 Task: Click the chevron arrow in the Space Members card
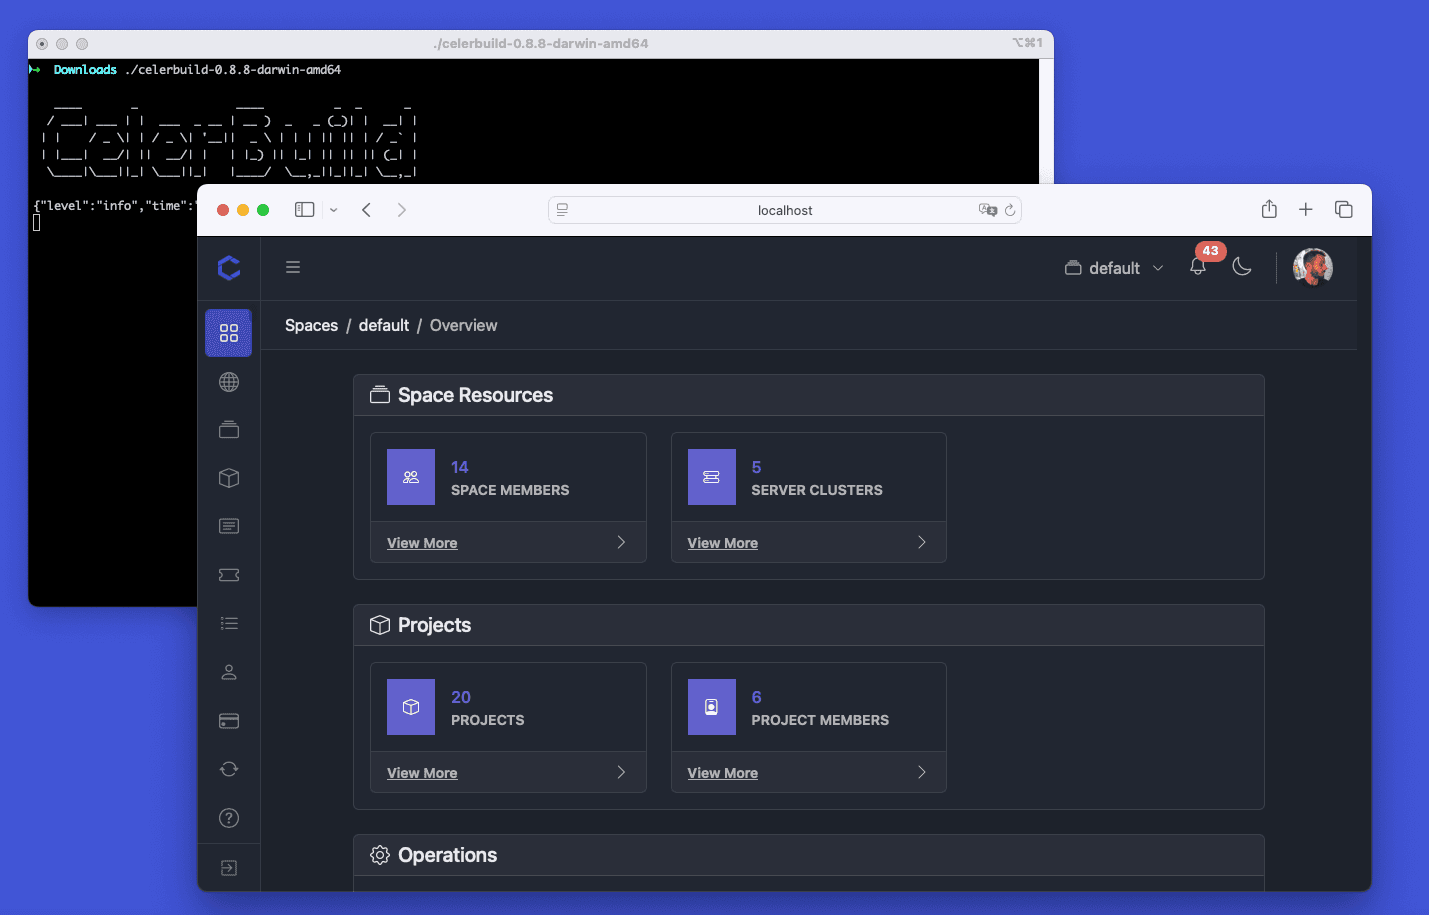621,542
